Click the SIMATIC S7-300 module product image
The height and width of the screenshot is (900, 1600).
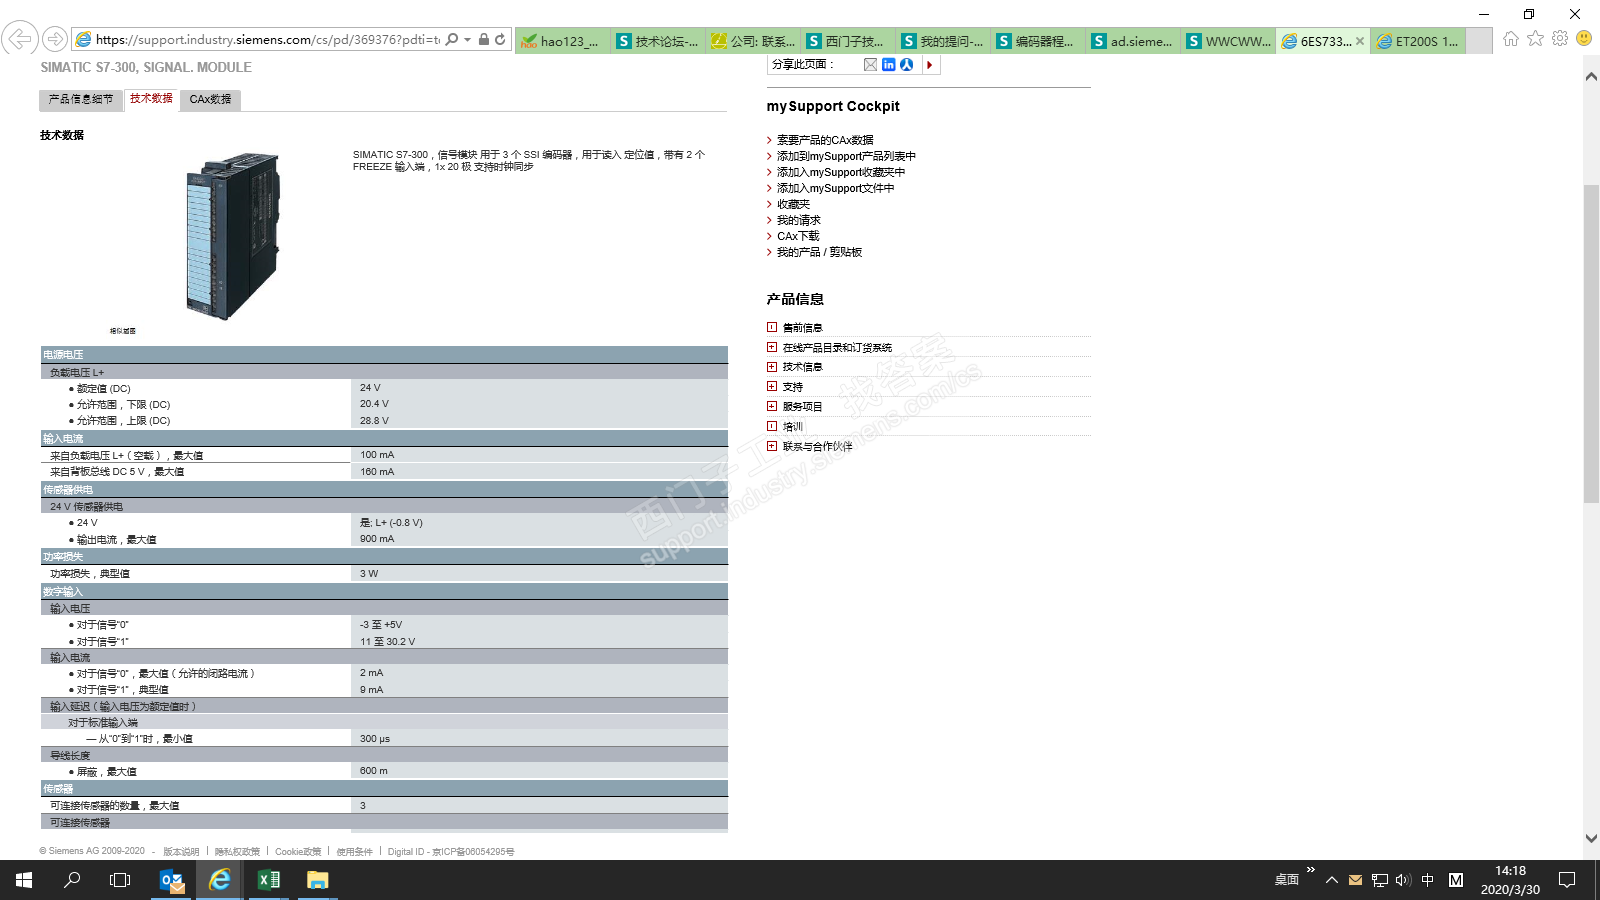(232, 236)
